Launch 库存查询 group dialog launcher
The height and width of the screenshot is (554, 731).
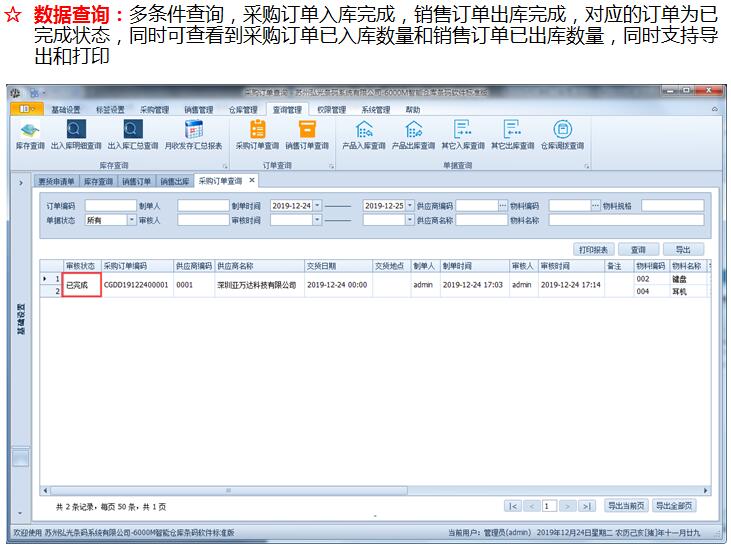coord(225,166)
